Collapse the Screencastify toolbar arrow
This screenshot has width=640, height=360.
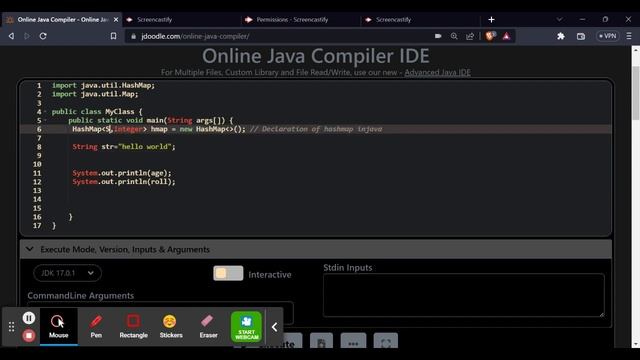pyautogui.click(x=275, y=327)
